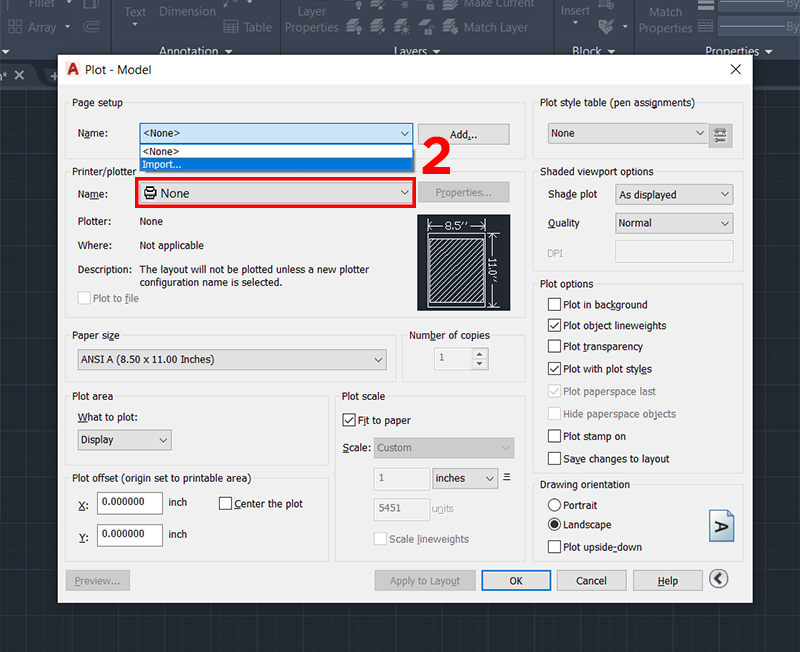800x652 pixels.
Task: Click the Dimension tool in the ribbon
Action: [x=187, y=12]
